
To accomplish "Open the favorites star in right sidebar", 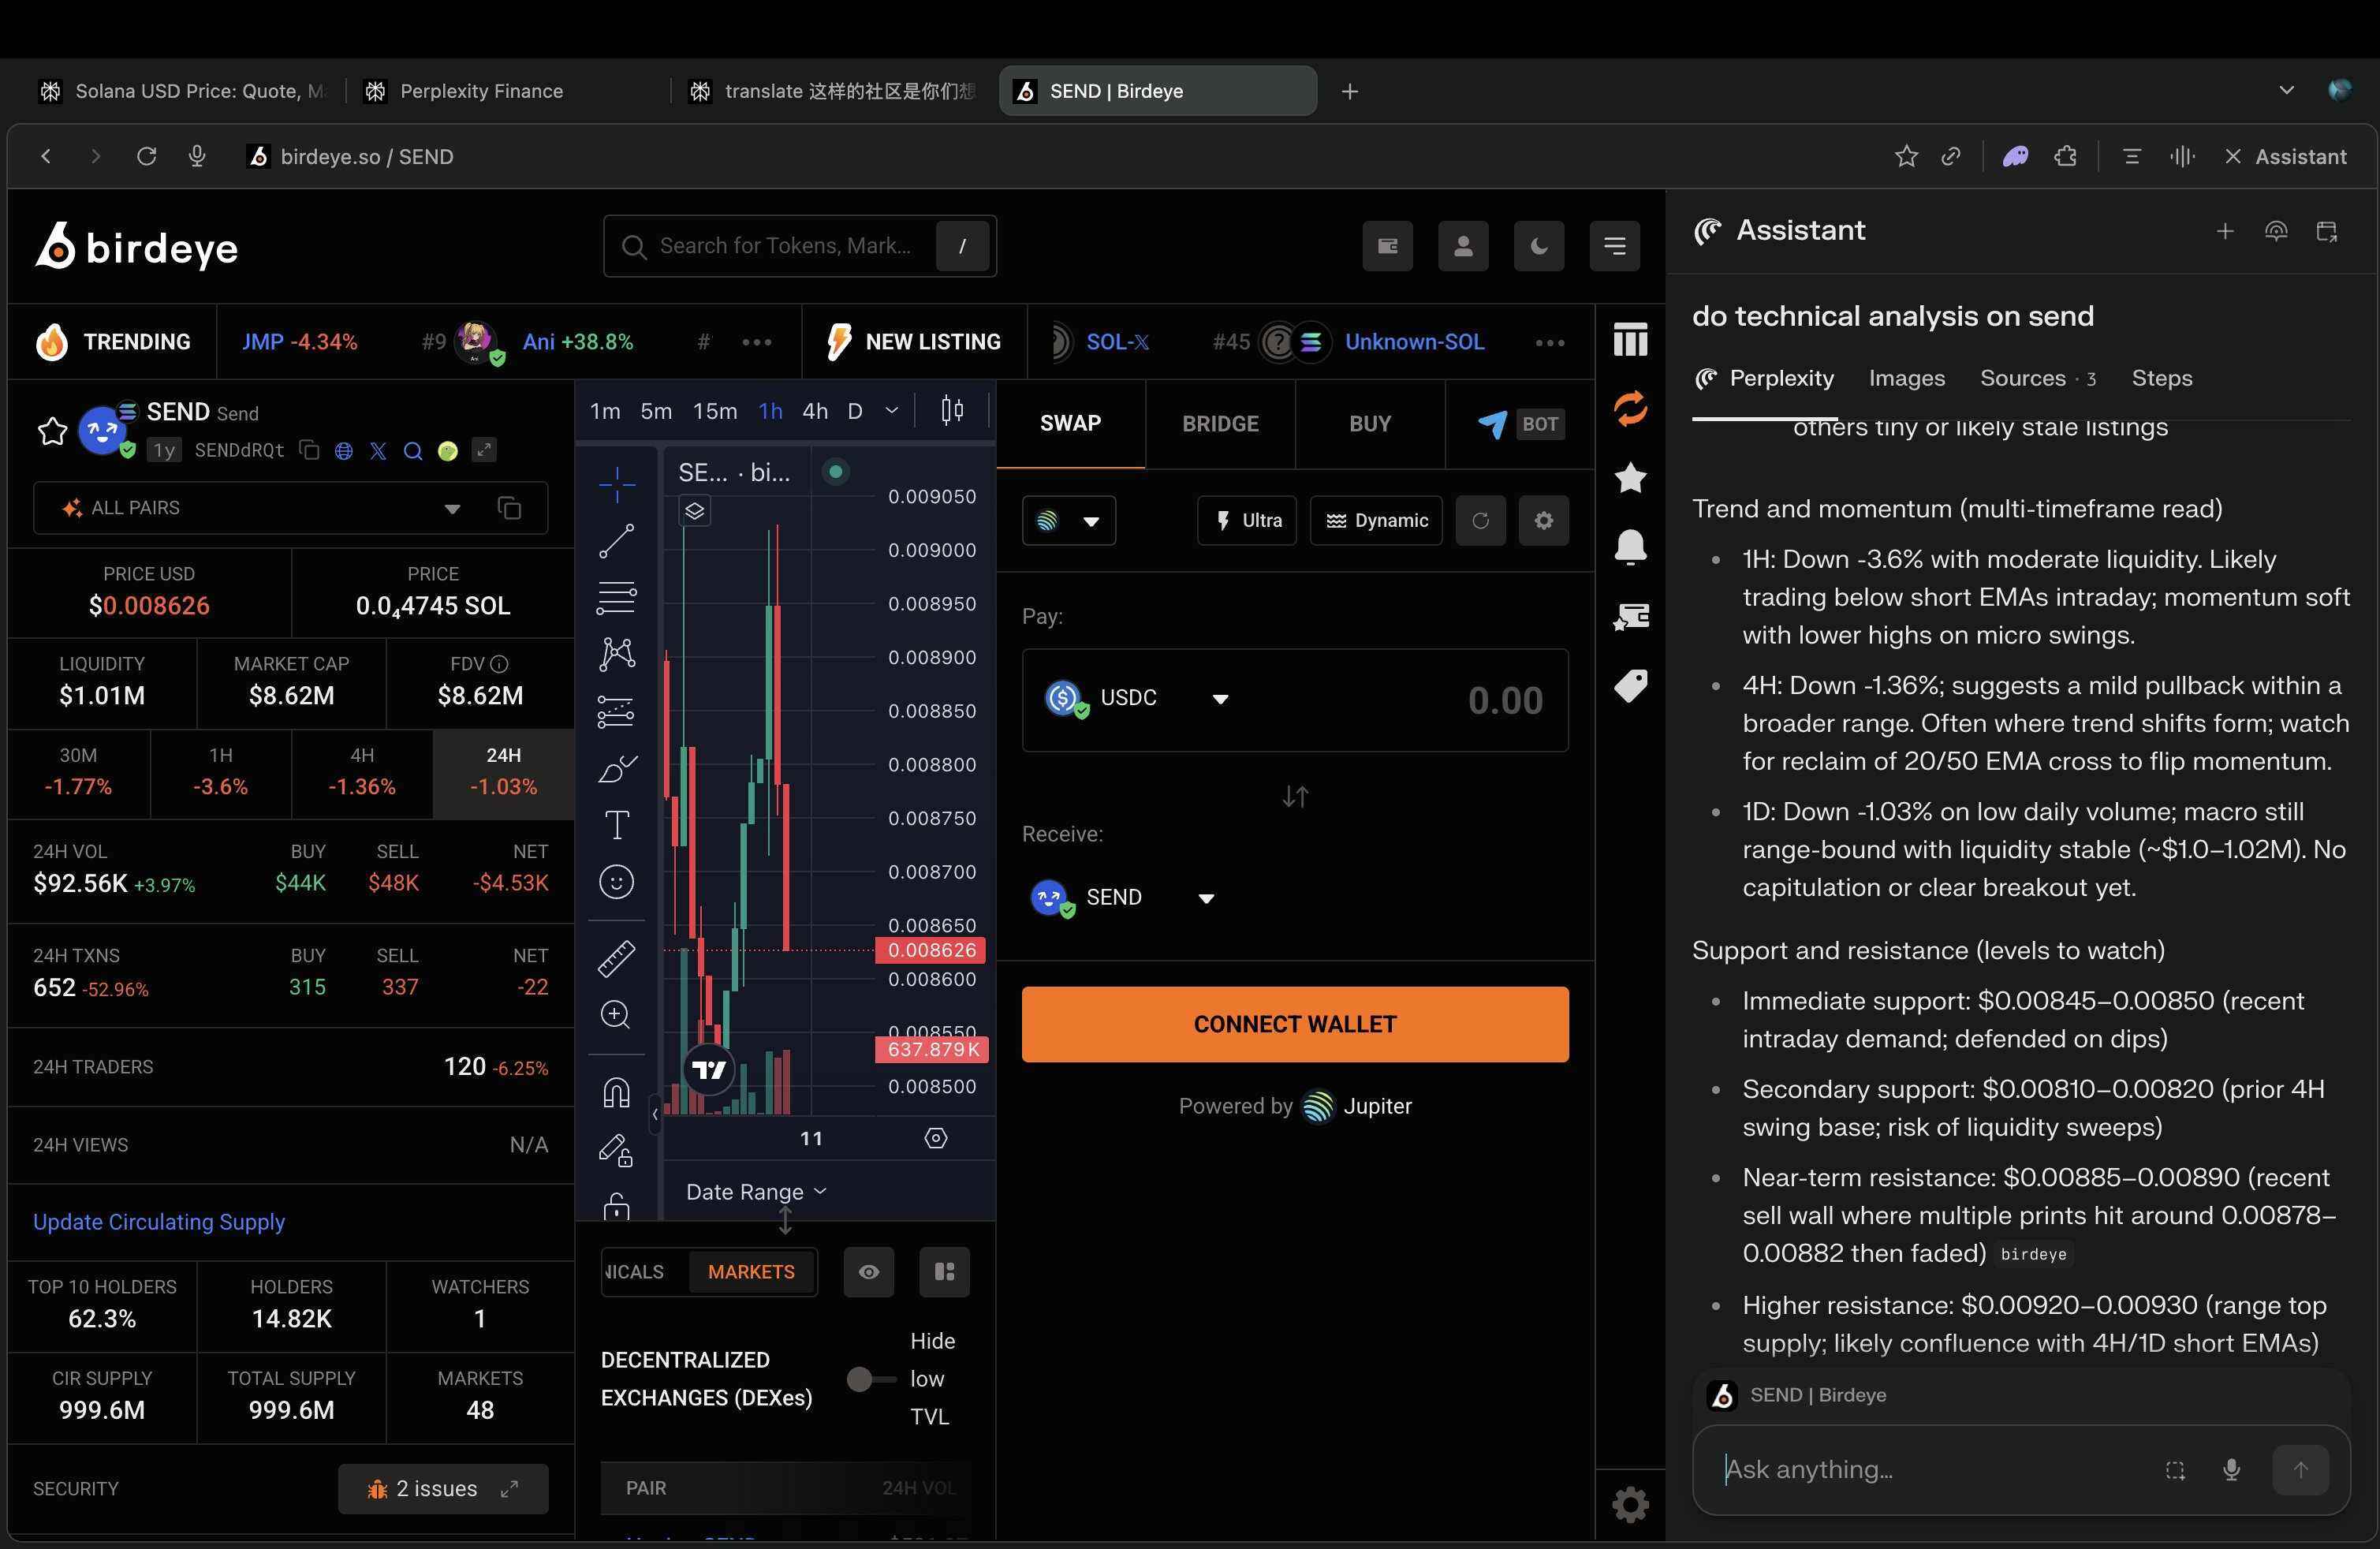I will [1630, 477].
